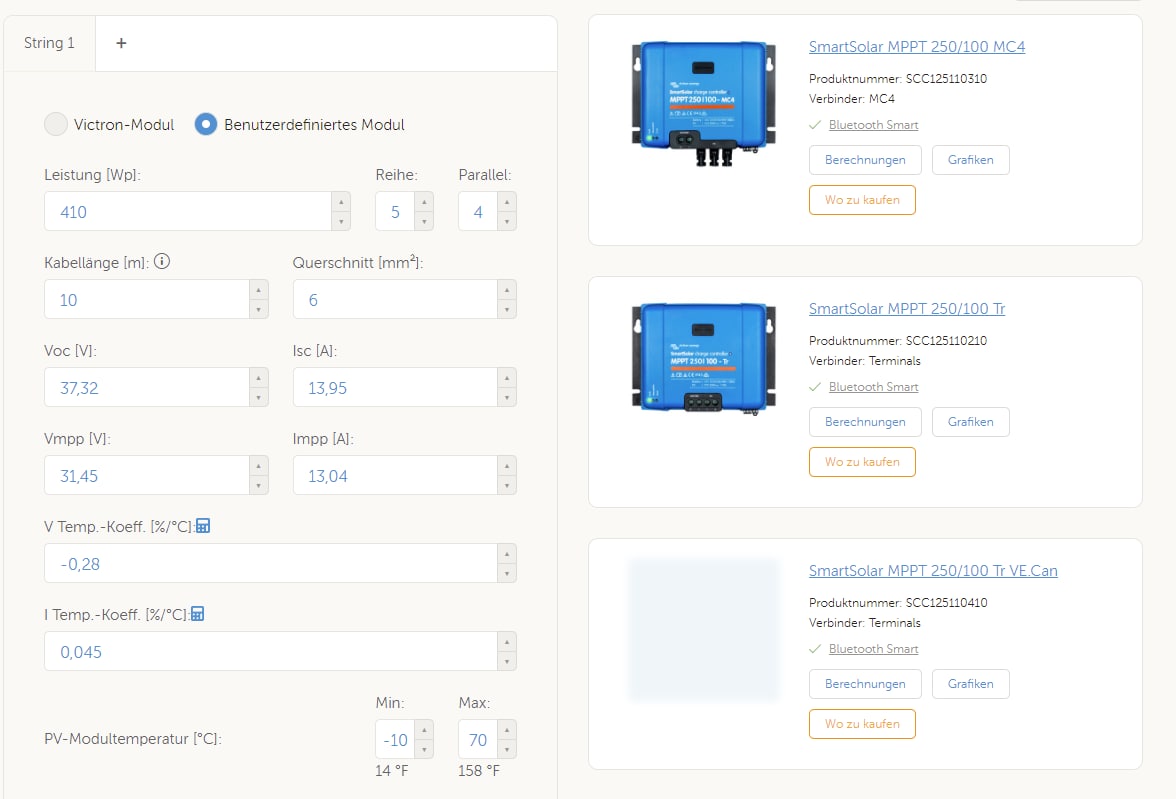Increase the Kabellänge value
1176x799 pixels.
tap(259, 290)
